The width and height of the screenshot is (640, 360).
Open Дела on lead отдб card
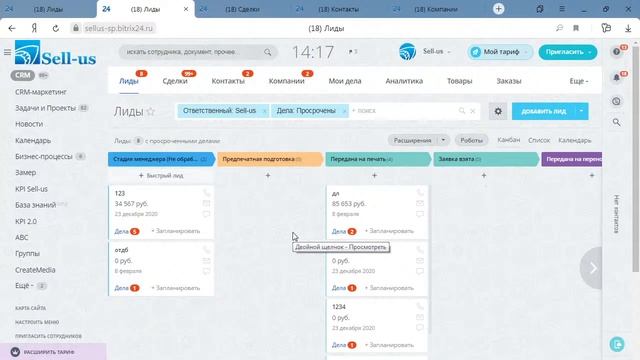point(122,288)
